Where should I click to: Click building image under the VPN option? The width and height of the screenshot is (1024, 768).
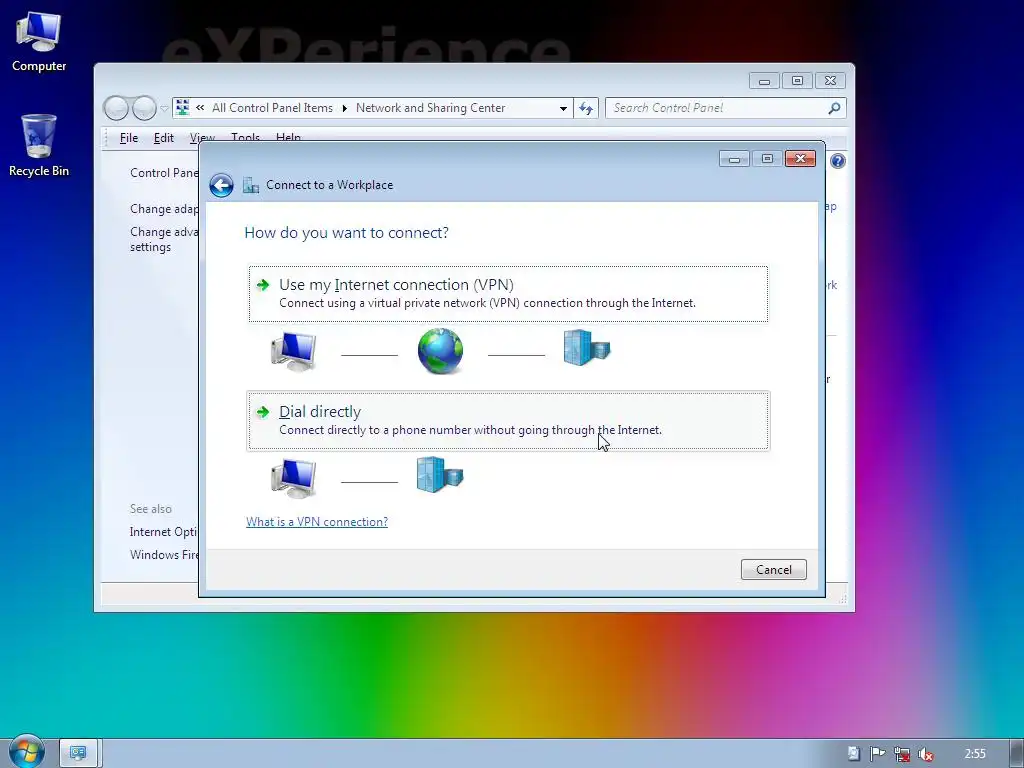pyautogui.click(x=586, y=347)
